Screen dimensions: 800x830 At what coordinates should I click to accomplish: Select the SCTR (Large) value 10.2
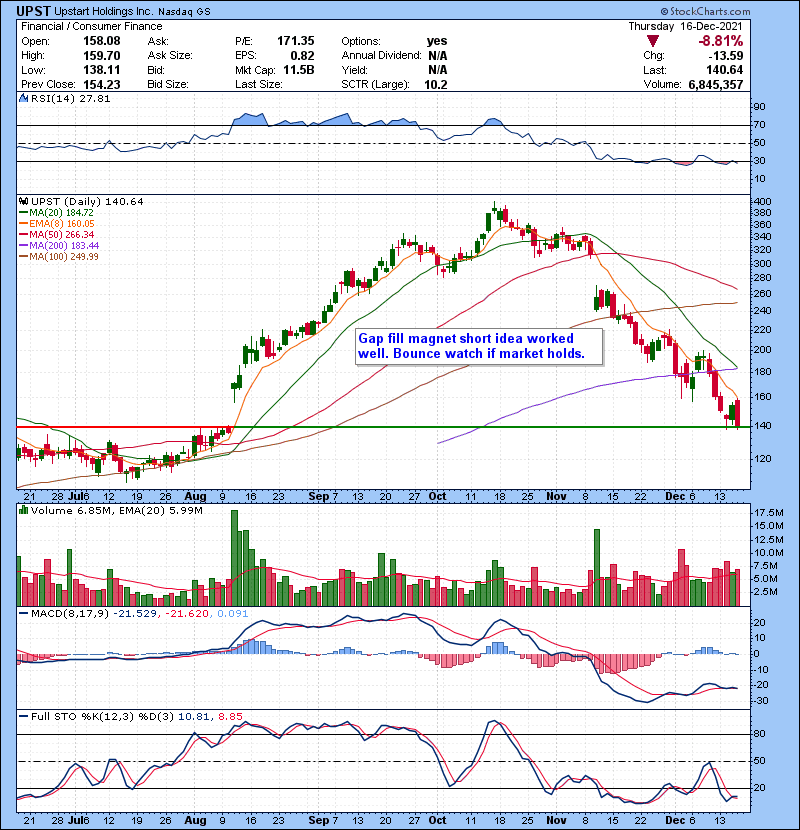436,85
